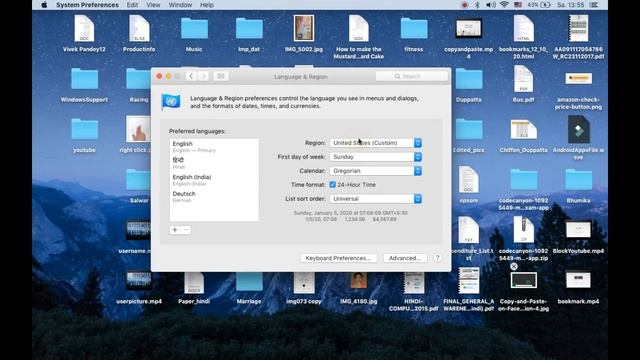Click the red recording indicator in menu bar
This screenshot has height=360, width=640.
[x=464, y=5]
